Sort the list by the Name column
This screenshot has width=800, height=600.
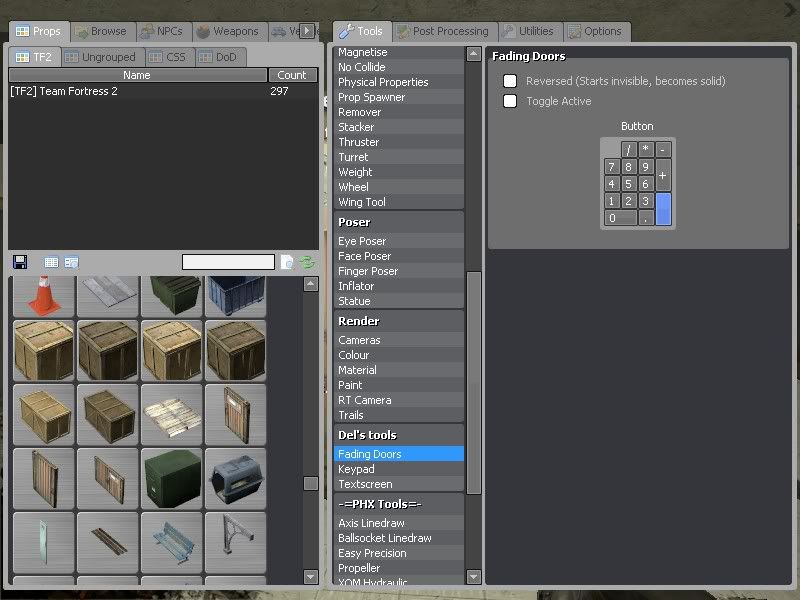tap(138, 75)
